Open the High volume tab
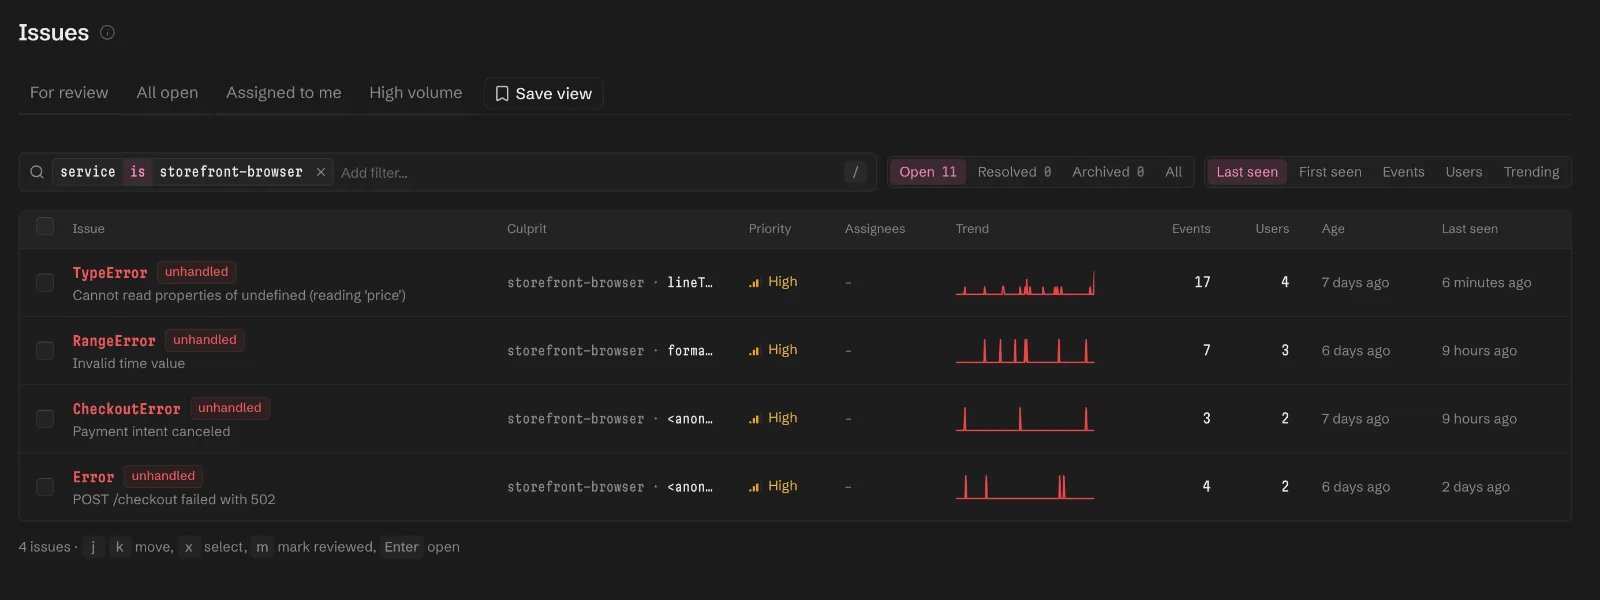Screen dimensions: 1600x600 pyautogui.click(x=416, y=93)
